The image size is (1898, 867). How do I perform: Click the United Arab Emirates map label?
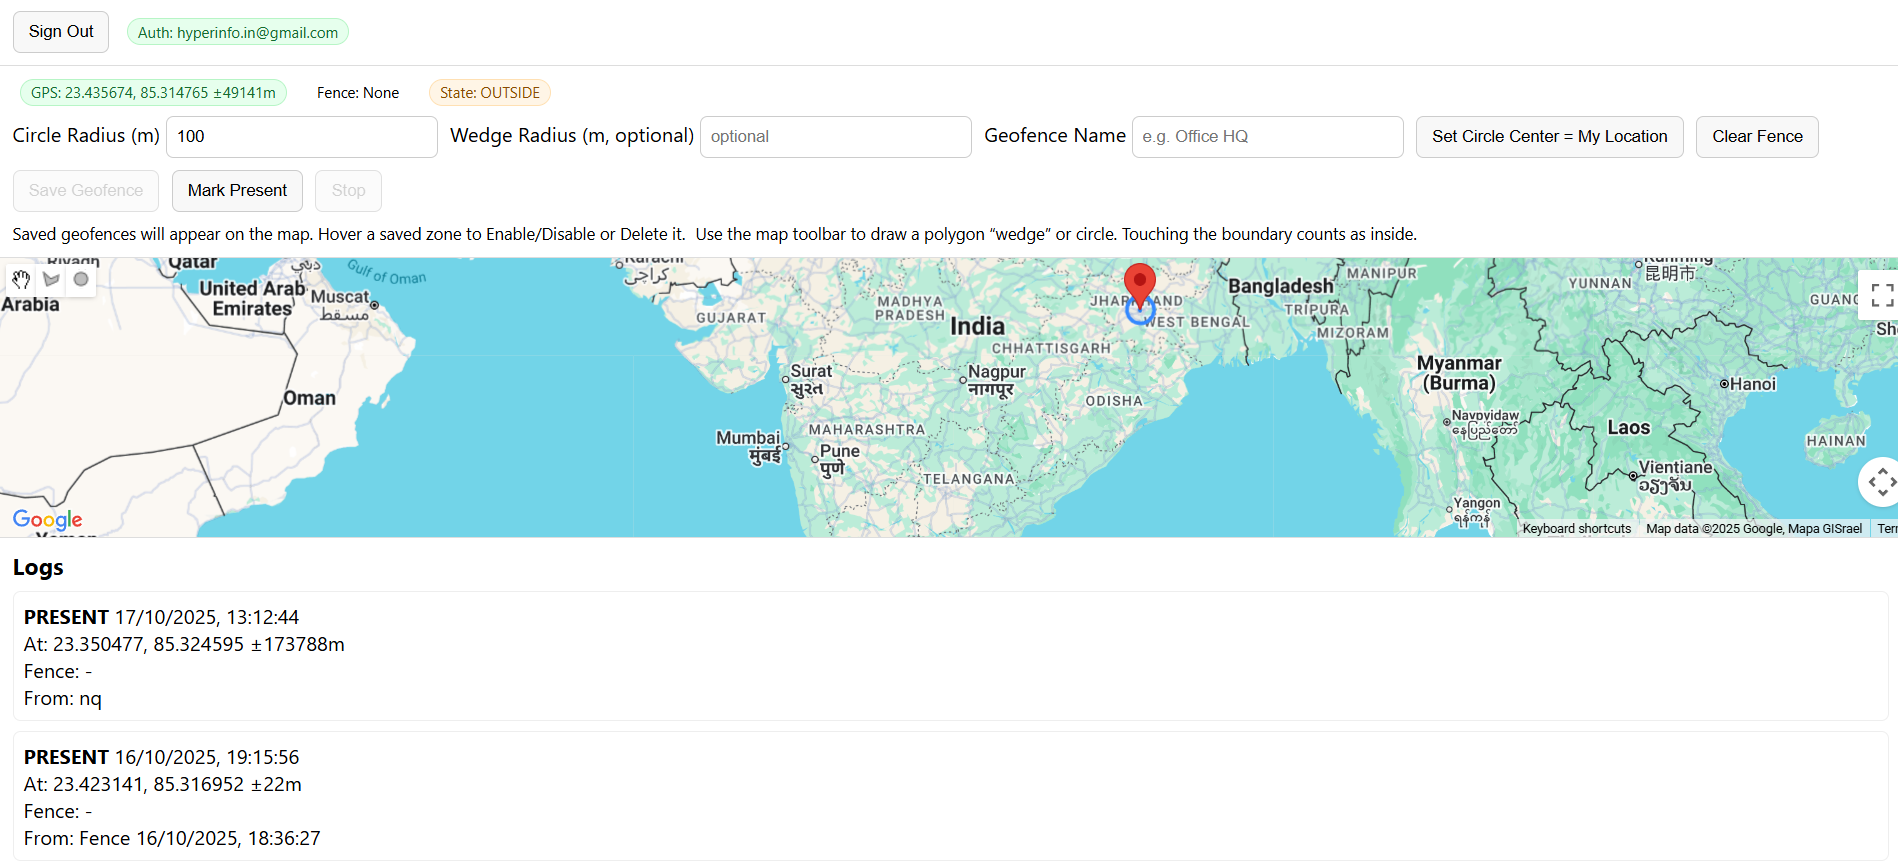[252, 298]
